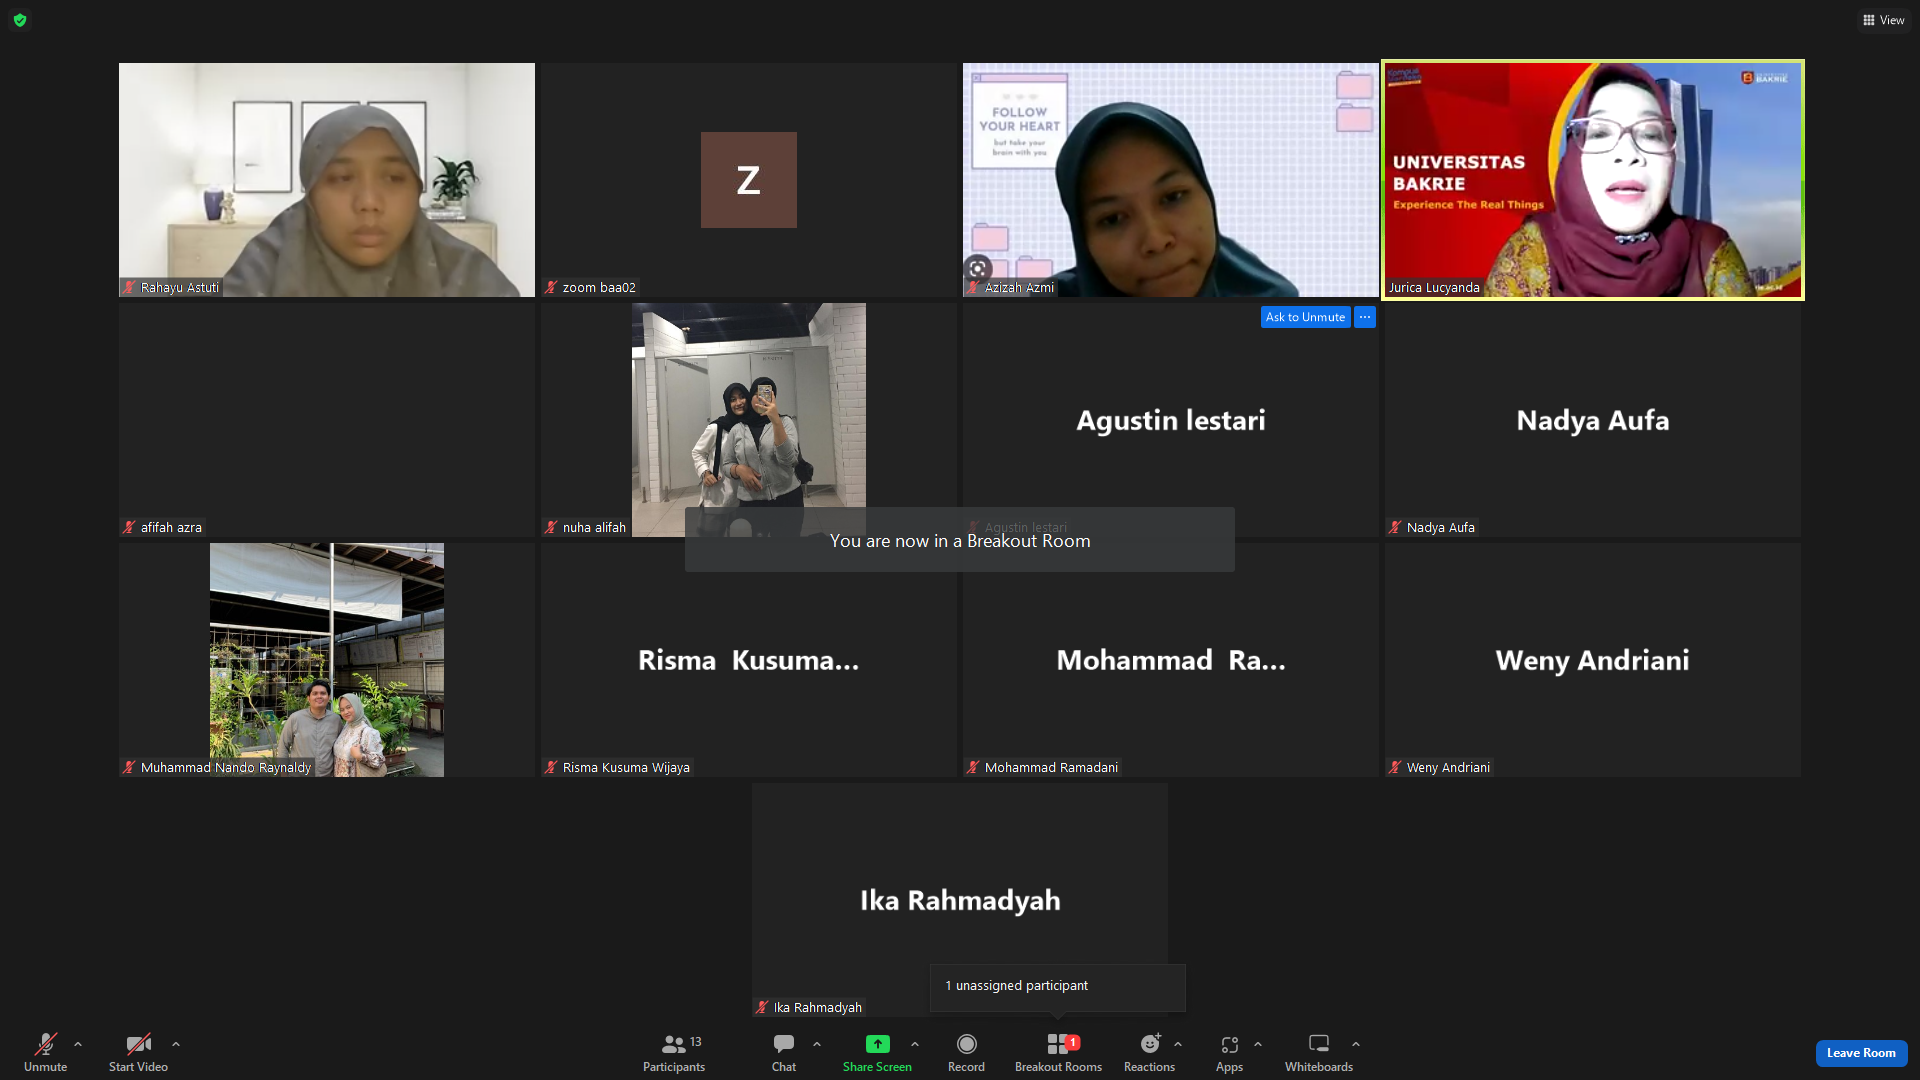The image size is (1920, 1080).
Task: Click muted mic icon beside Rahayu Astuti
Action: [x=129, y=288]
